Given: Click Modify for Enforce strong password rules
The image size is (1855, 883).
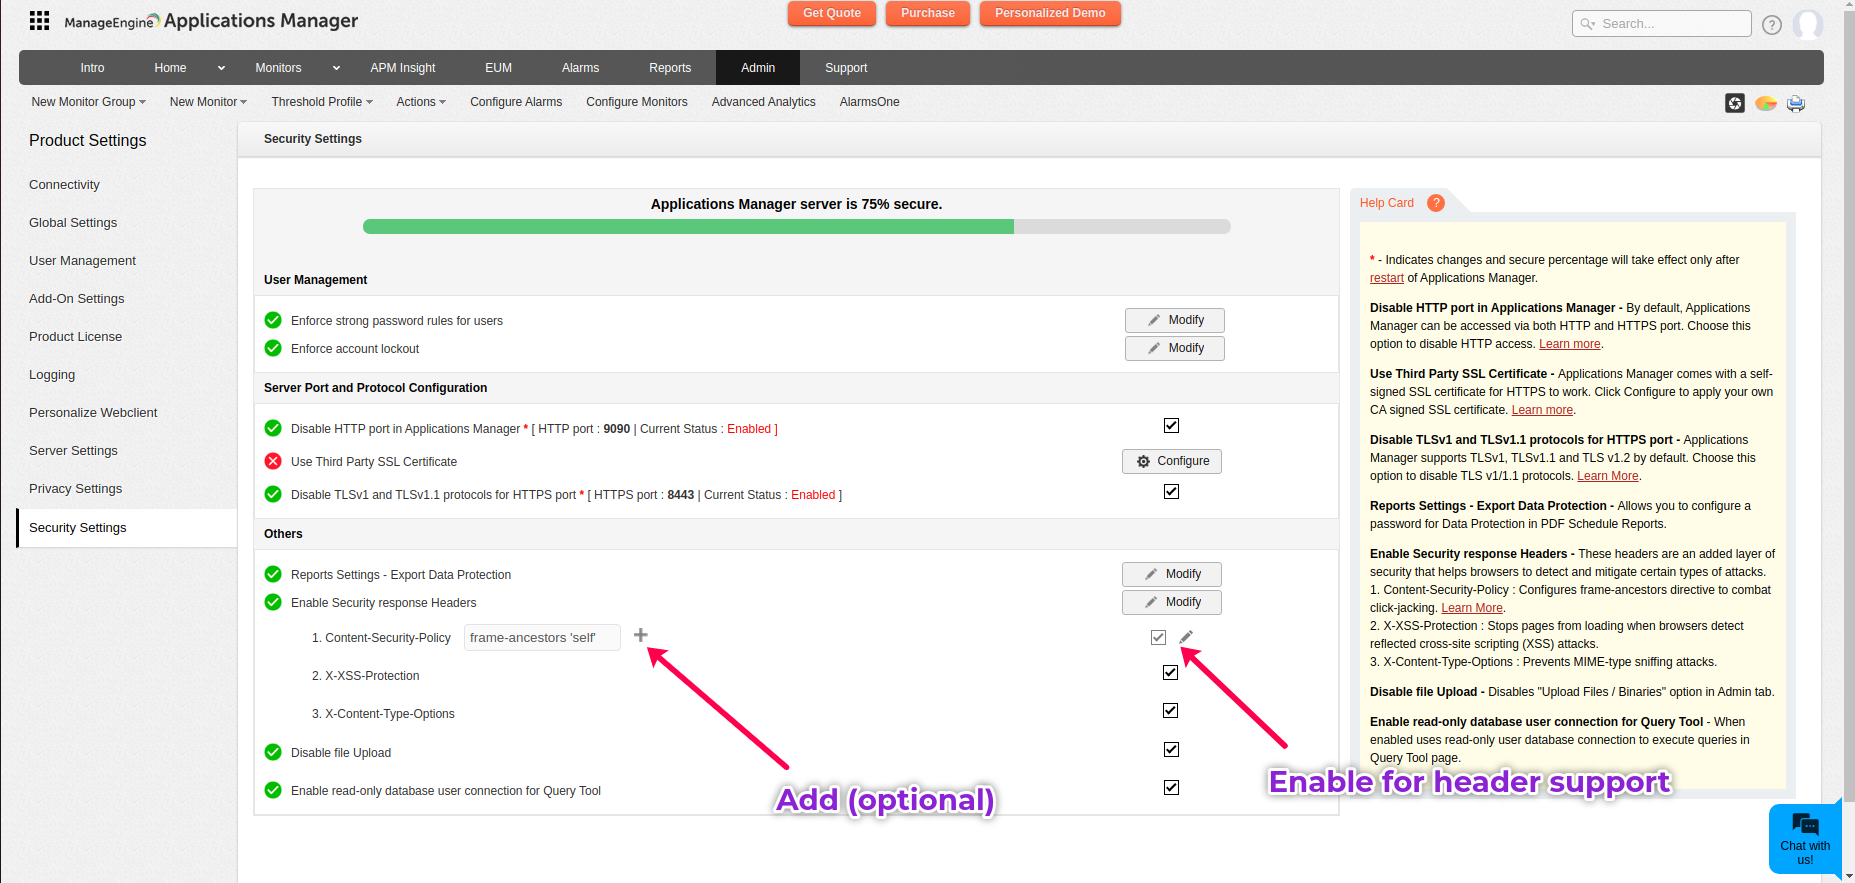Looking at the screenshot, I should (1175, 320).
